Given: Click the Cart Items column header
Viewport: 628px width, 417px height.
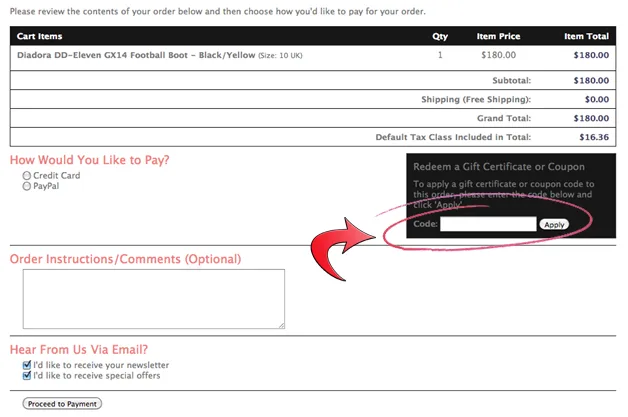Looking at the screenshot, I should [x=40, y=36].
